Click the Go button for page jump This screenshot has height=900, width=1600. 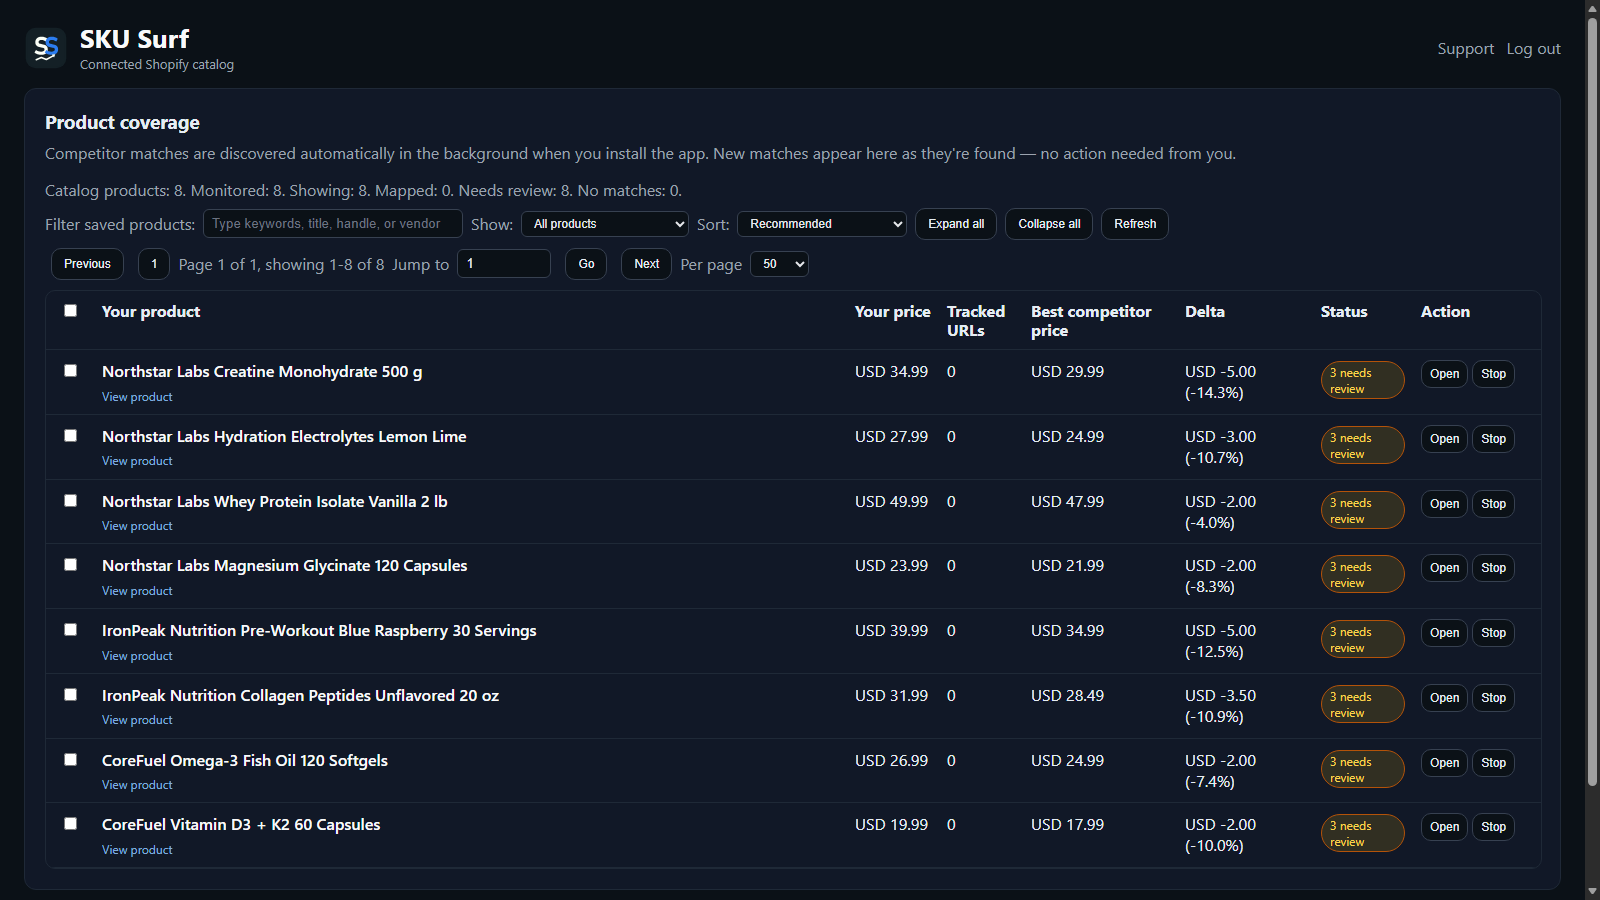tap(586, 264)
